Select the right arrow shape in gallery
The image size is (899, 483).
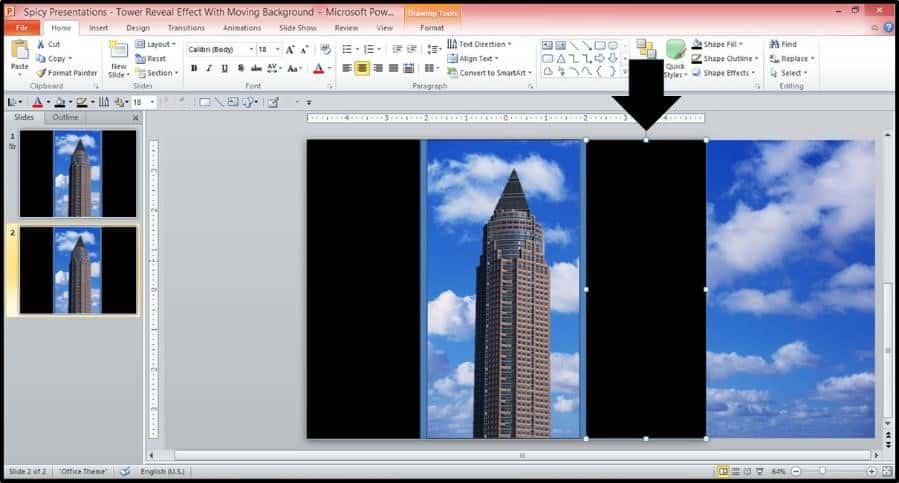pyautogui.click(x=600, y=58)
